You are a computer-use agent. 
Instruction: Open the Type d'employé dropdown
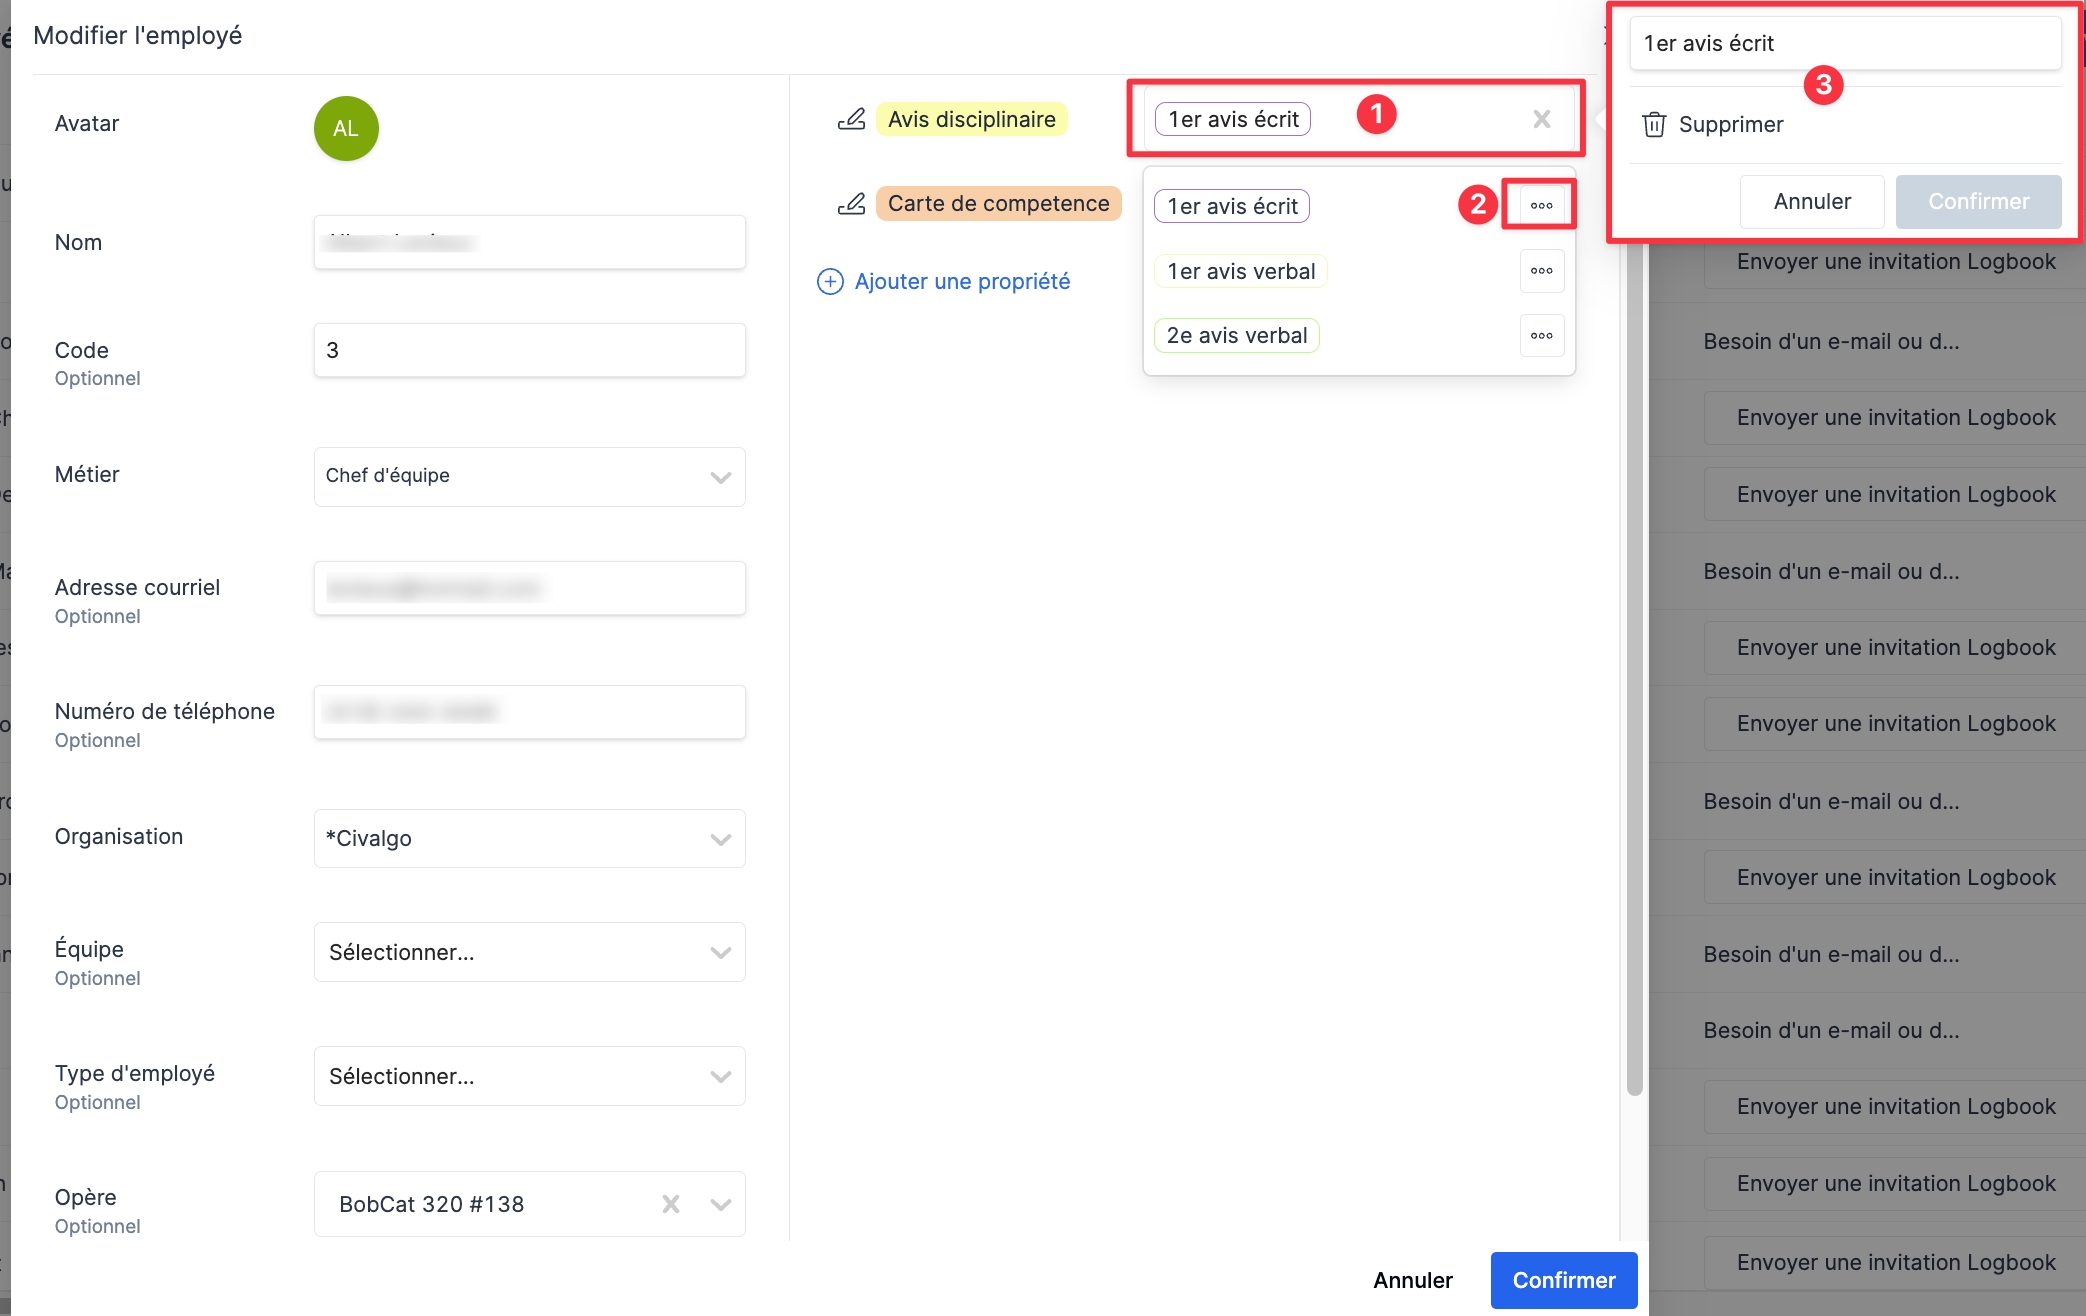(x=720, y=1077)
